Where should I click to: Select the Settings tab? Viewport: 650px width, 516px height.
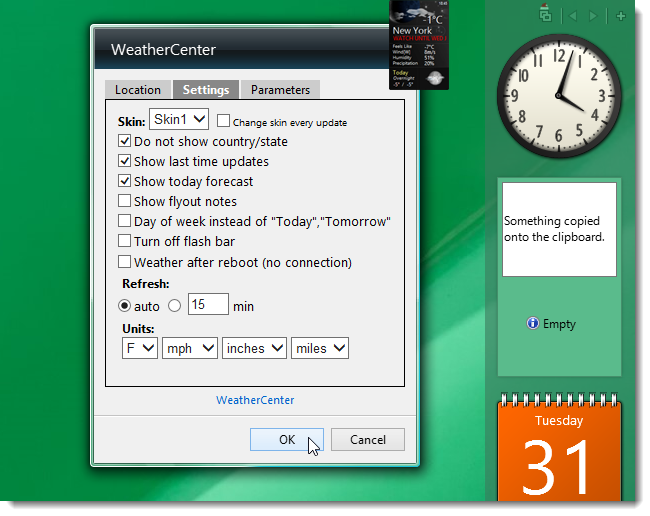[x=206, y=90]
